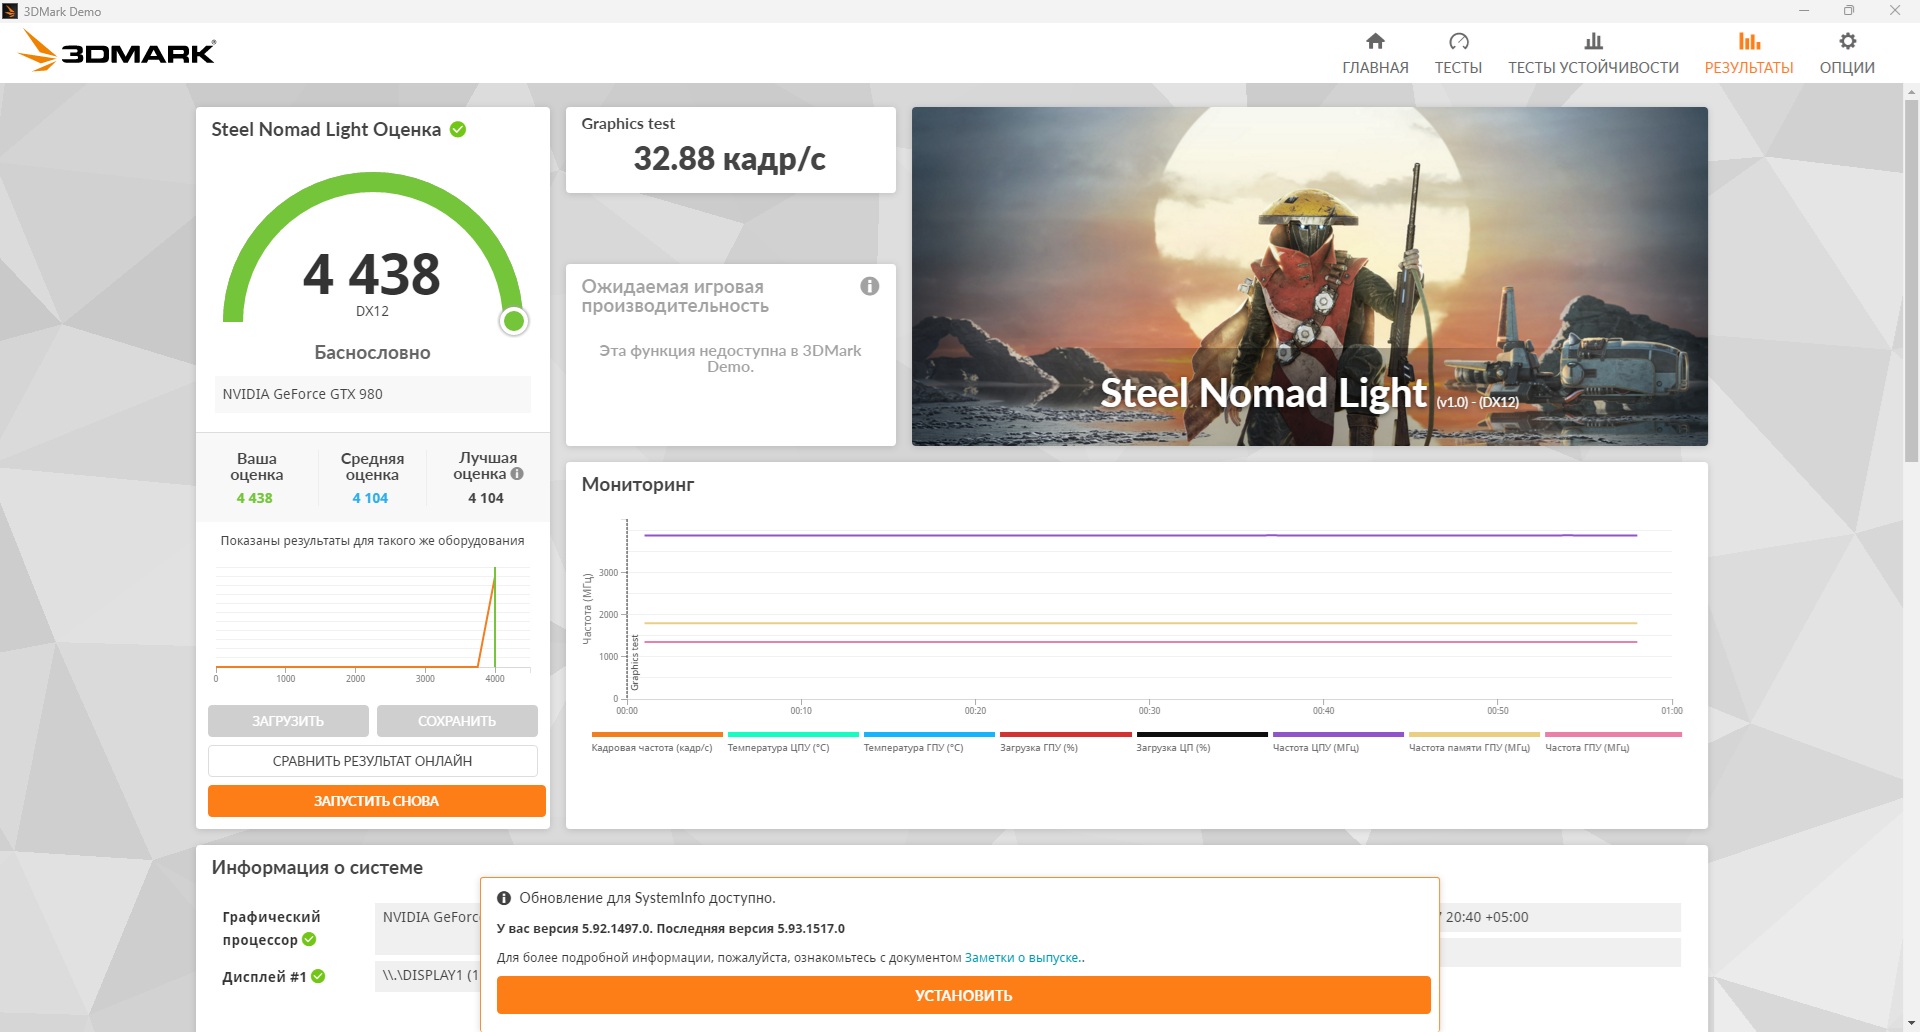
Task: Open ОПЦИИ settings with the gear icon
Action: point(1847,54)
